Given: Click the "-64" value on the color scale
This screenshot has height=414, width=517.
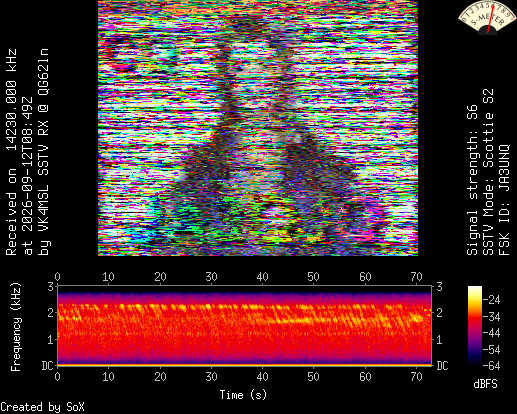Looking at the screenshot, I should pos(492,366).
